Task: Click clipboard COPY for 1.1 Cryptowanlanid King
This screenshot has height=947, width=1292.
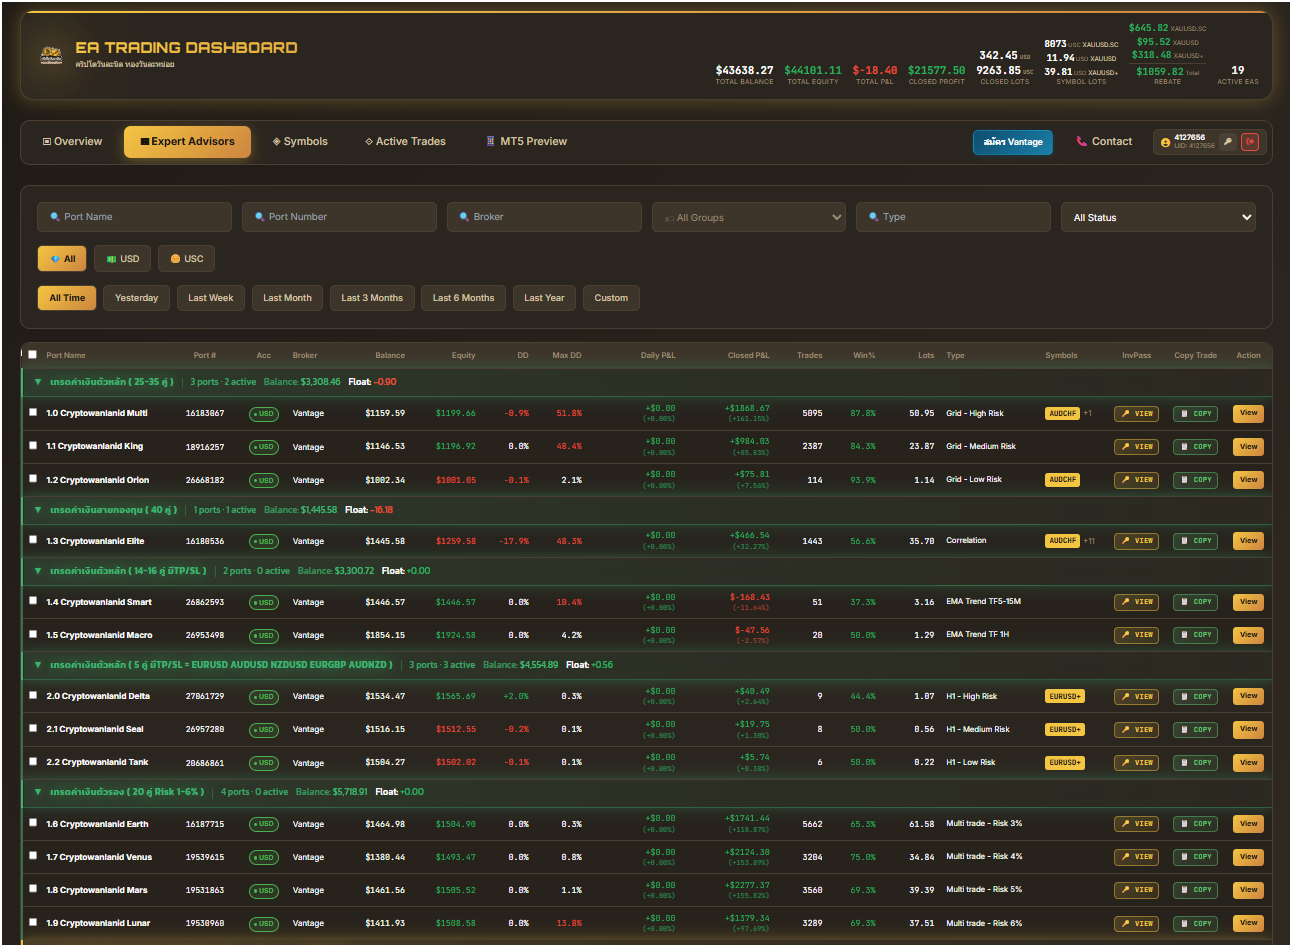Action: [x=1195, y=447]
